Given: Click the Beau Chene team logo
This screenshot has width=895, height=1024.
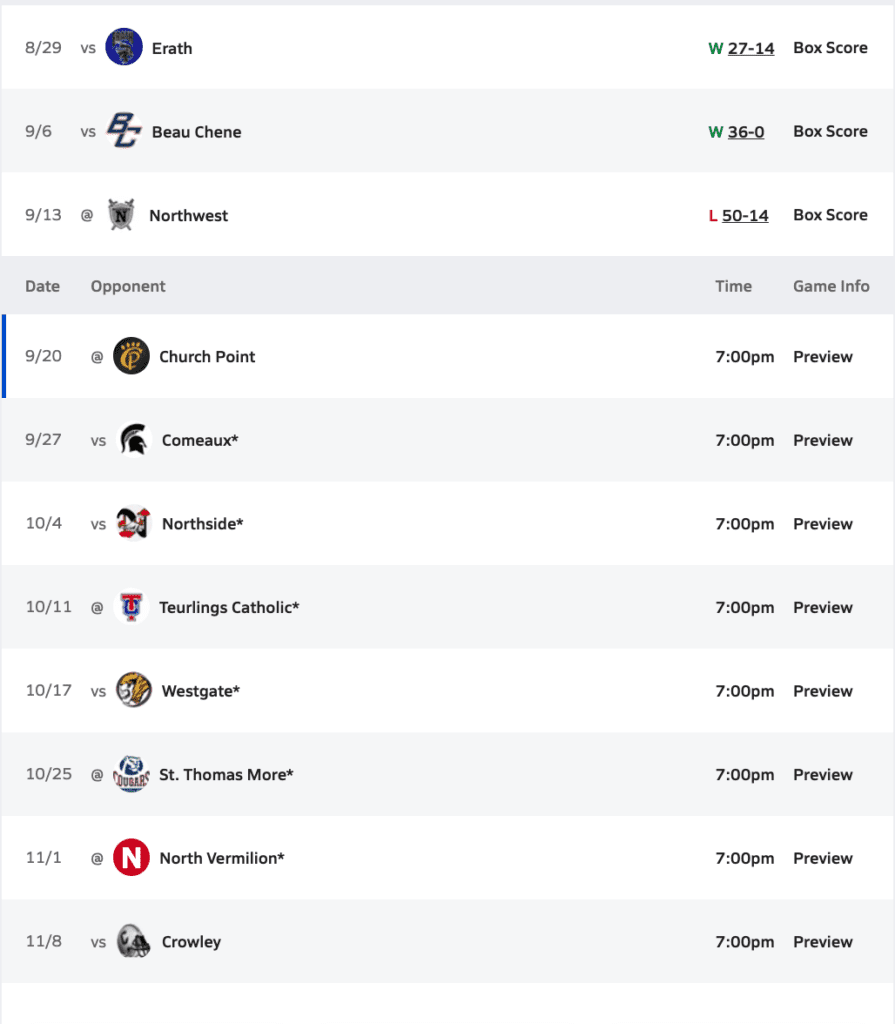Looking at the screenshot, I should (x=124, y=132).
